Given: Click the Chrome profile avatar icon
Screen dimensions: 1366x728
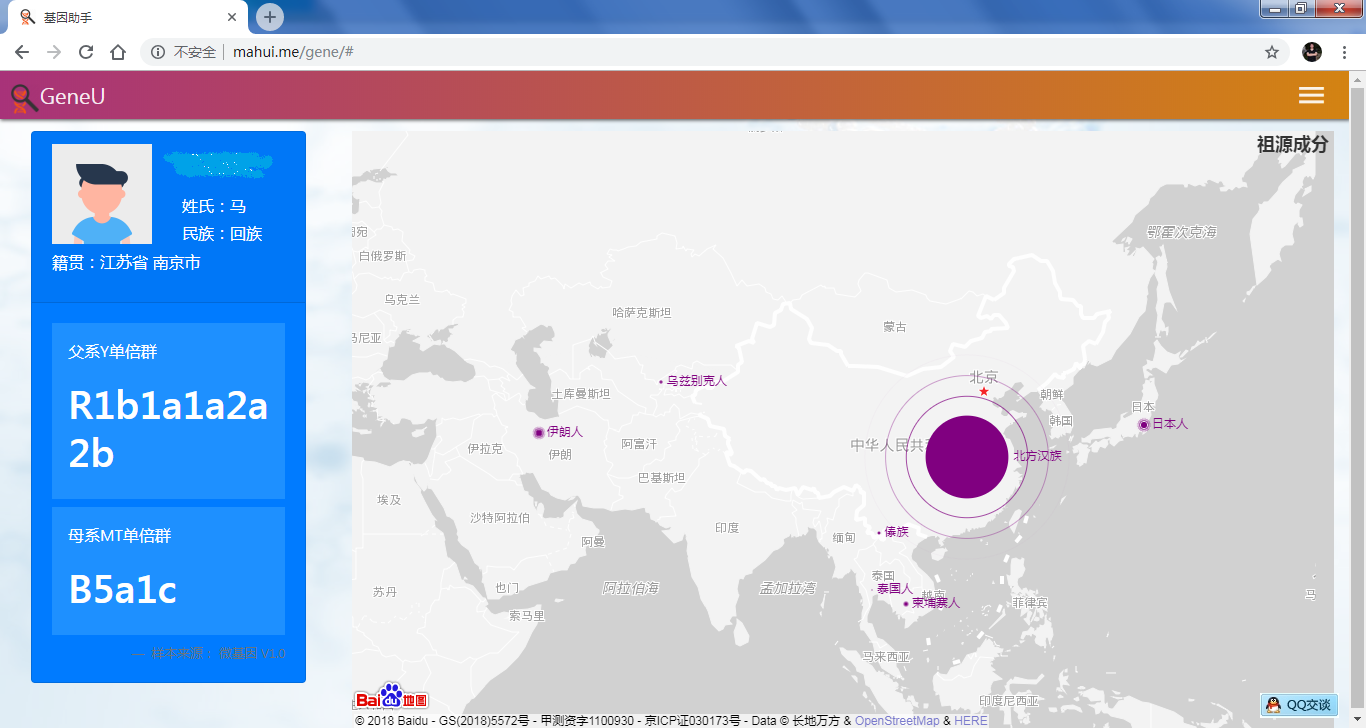Looking at the screenshot, I should coord(1312,52).
